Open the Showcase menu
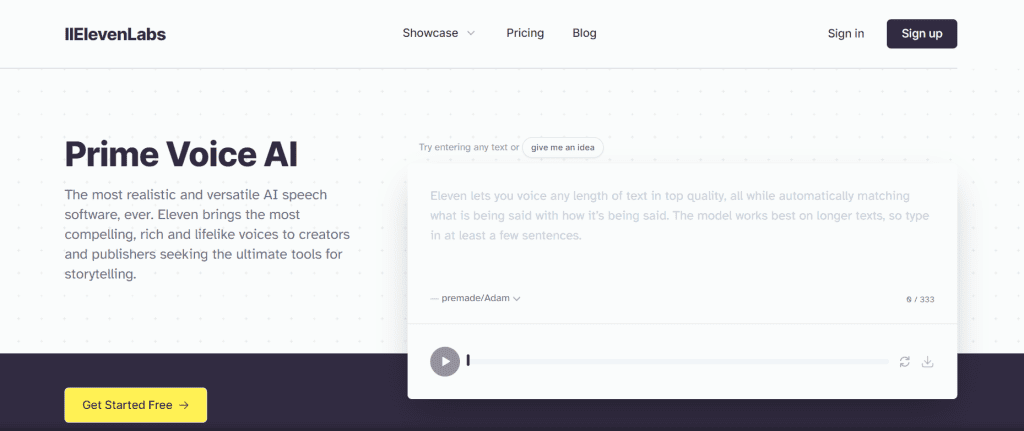 [x=431, y=33]
